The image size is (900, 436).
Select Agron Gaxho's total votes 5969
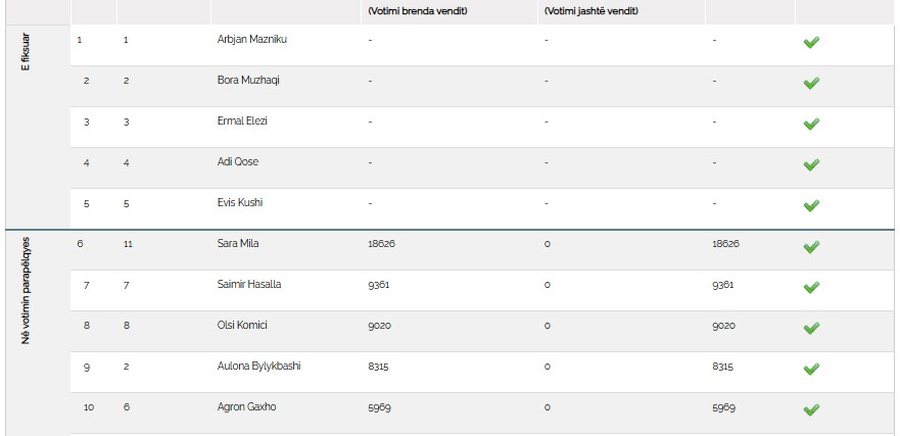point(724,407)
